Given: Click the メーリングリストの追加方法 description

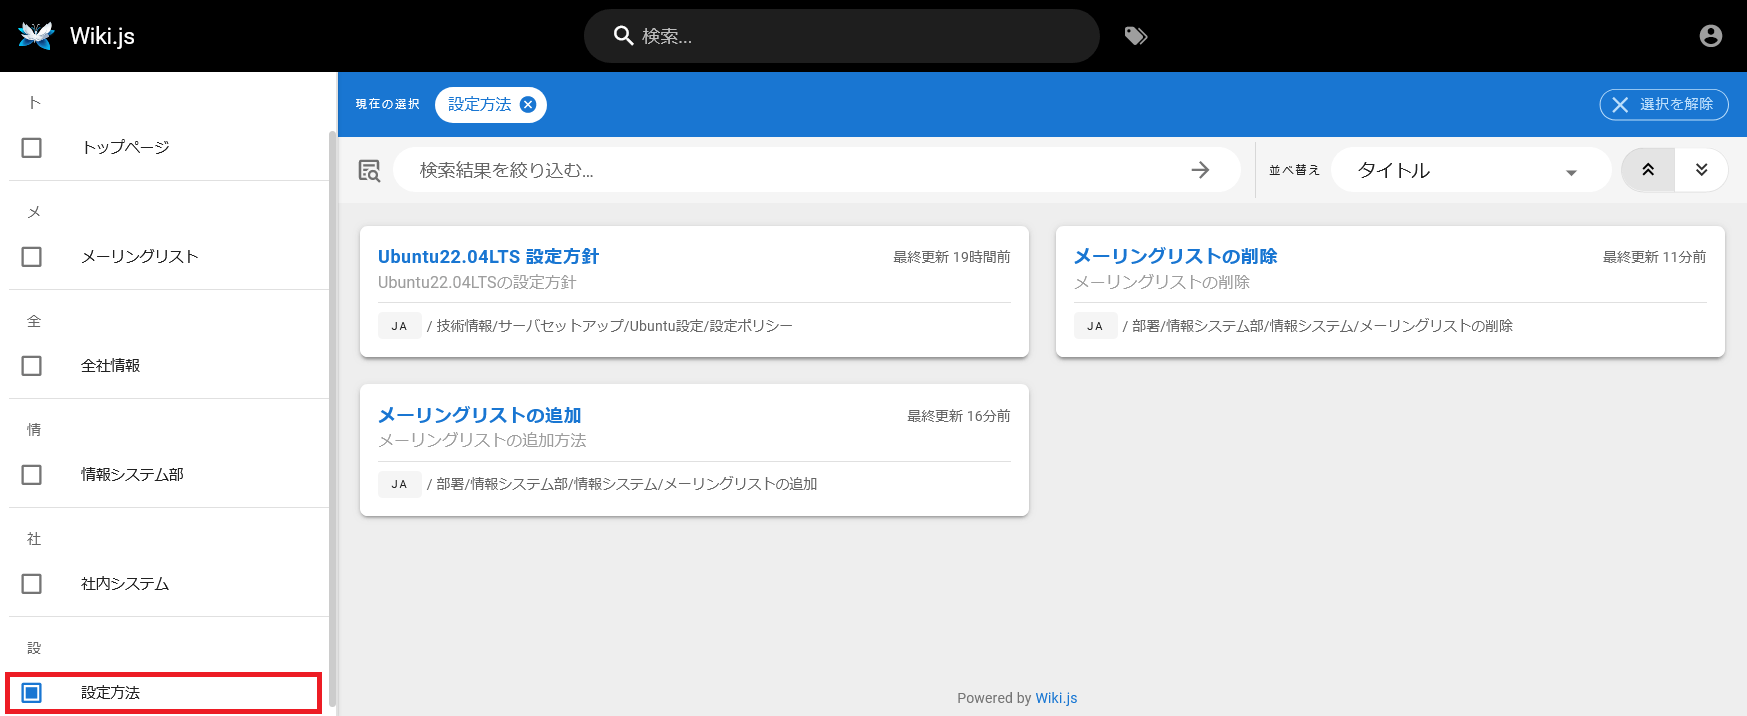Looking at the screenshot, I should coord(482,440).
